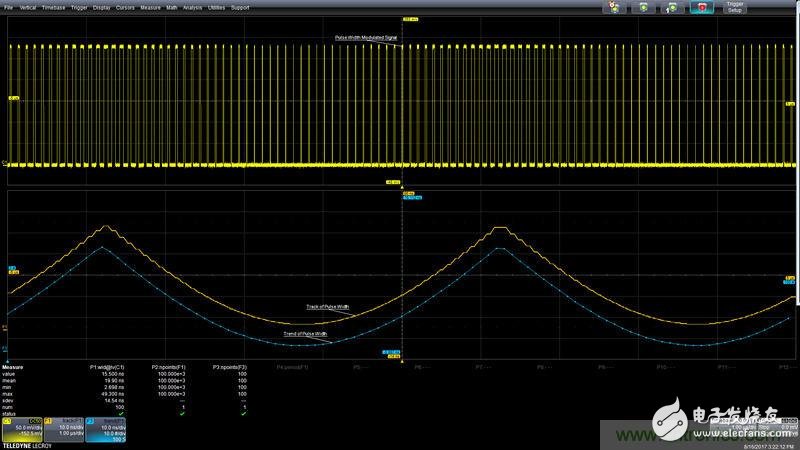
Task: Click the red trigger stop icon
Action: click(x=704, y=7)
